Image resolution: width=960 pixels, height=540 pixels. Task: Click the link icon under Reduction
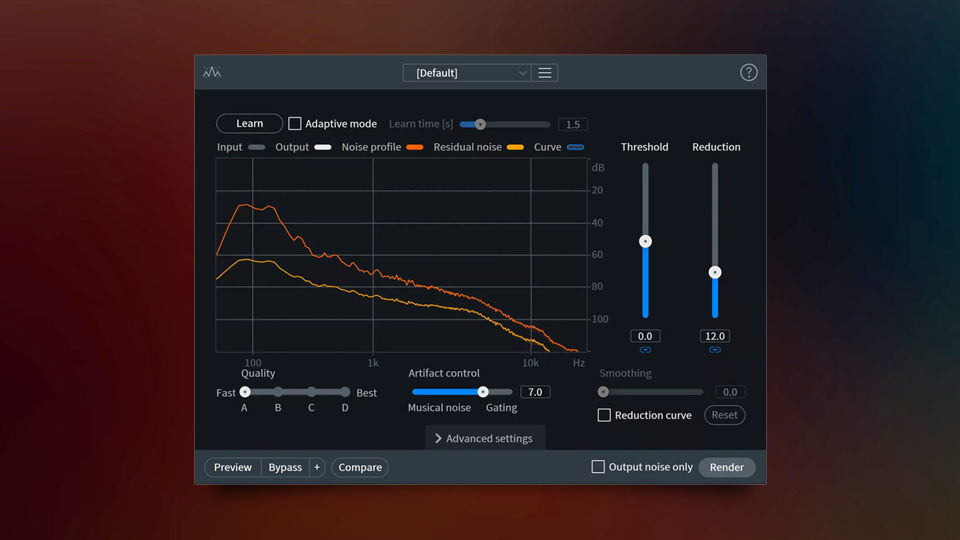(x=714, y=350)
